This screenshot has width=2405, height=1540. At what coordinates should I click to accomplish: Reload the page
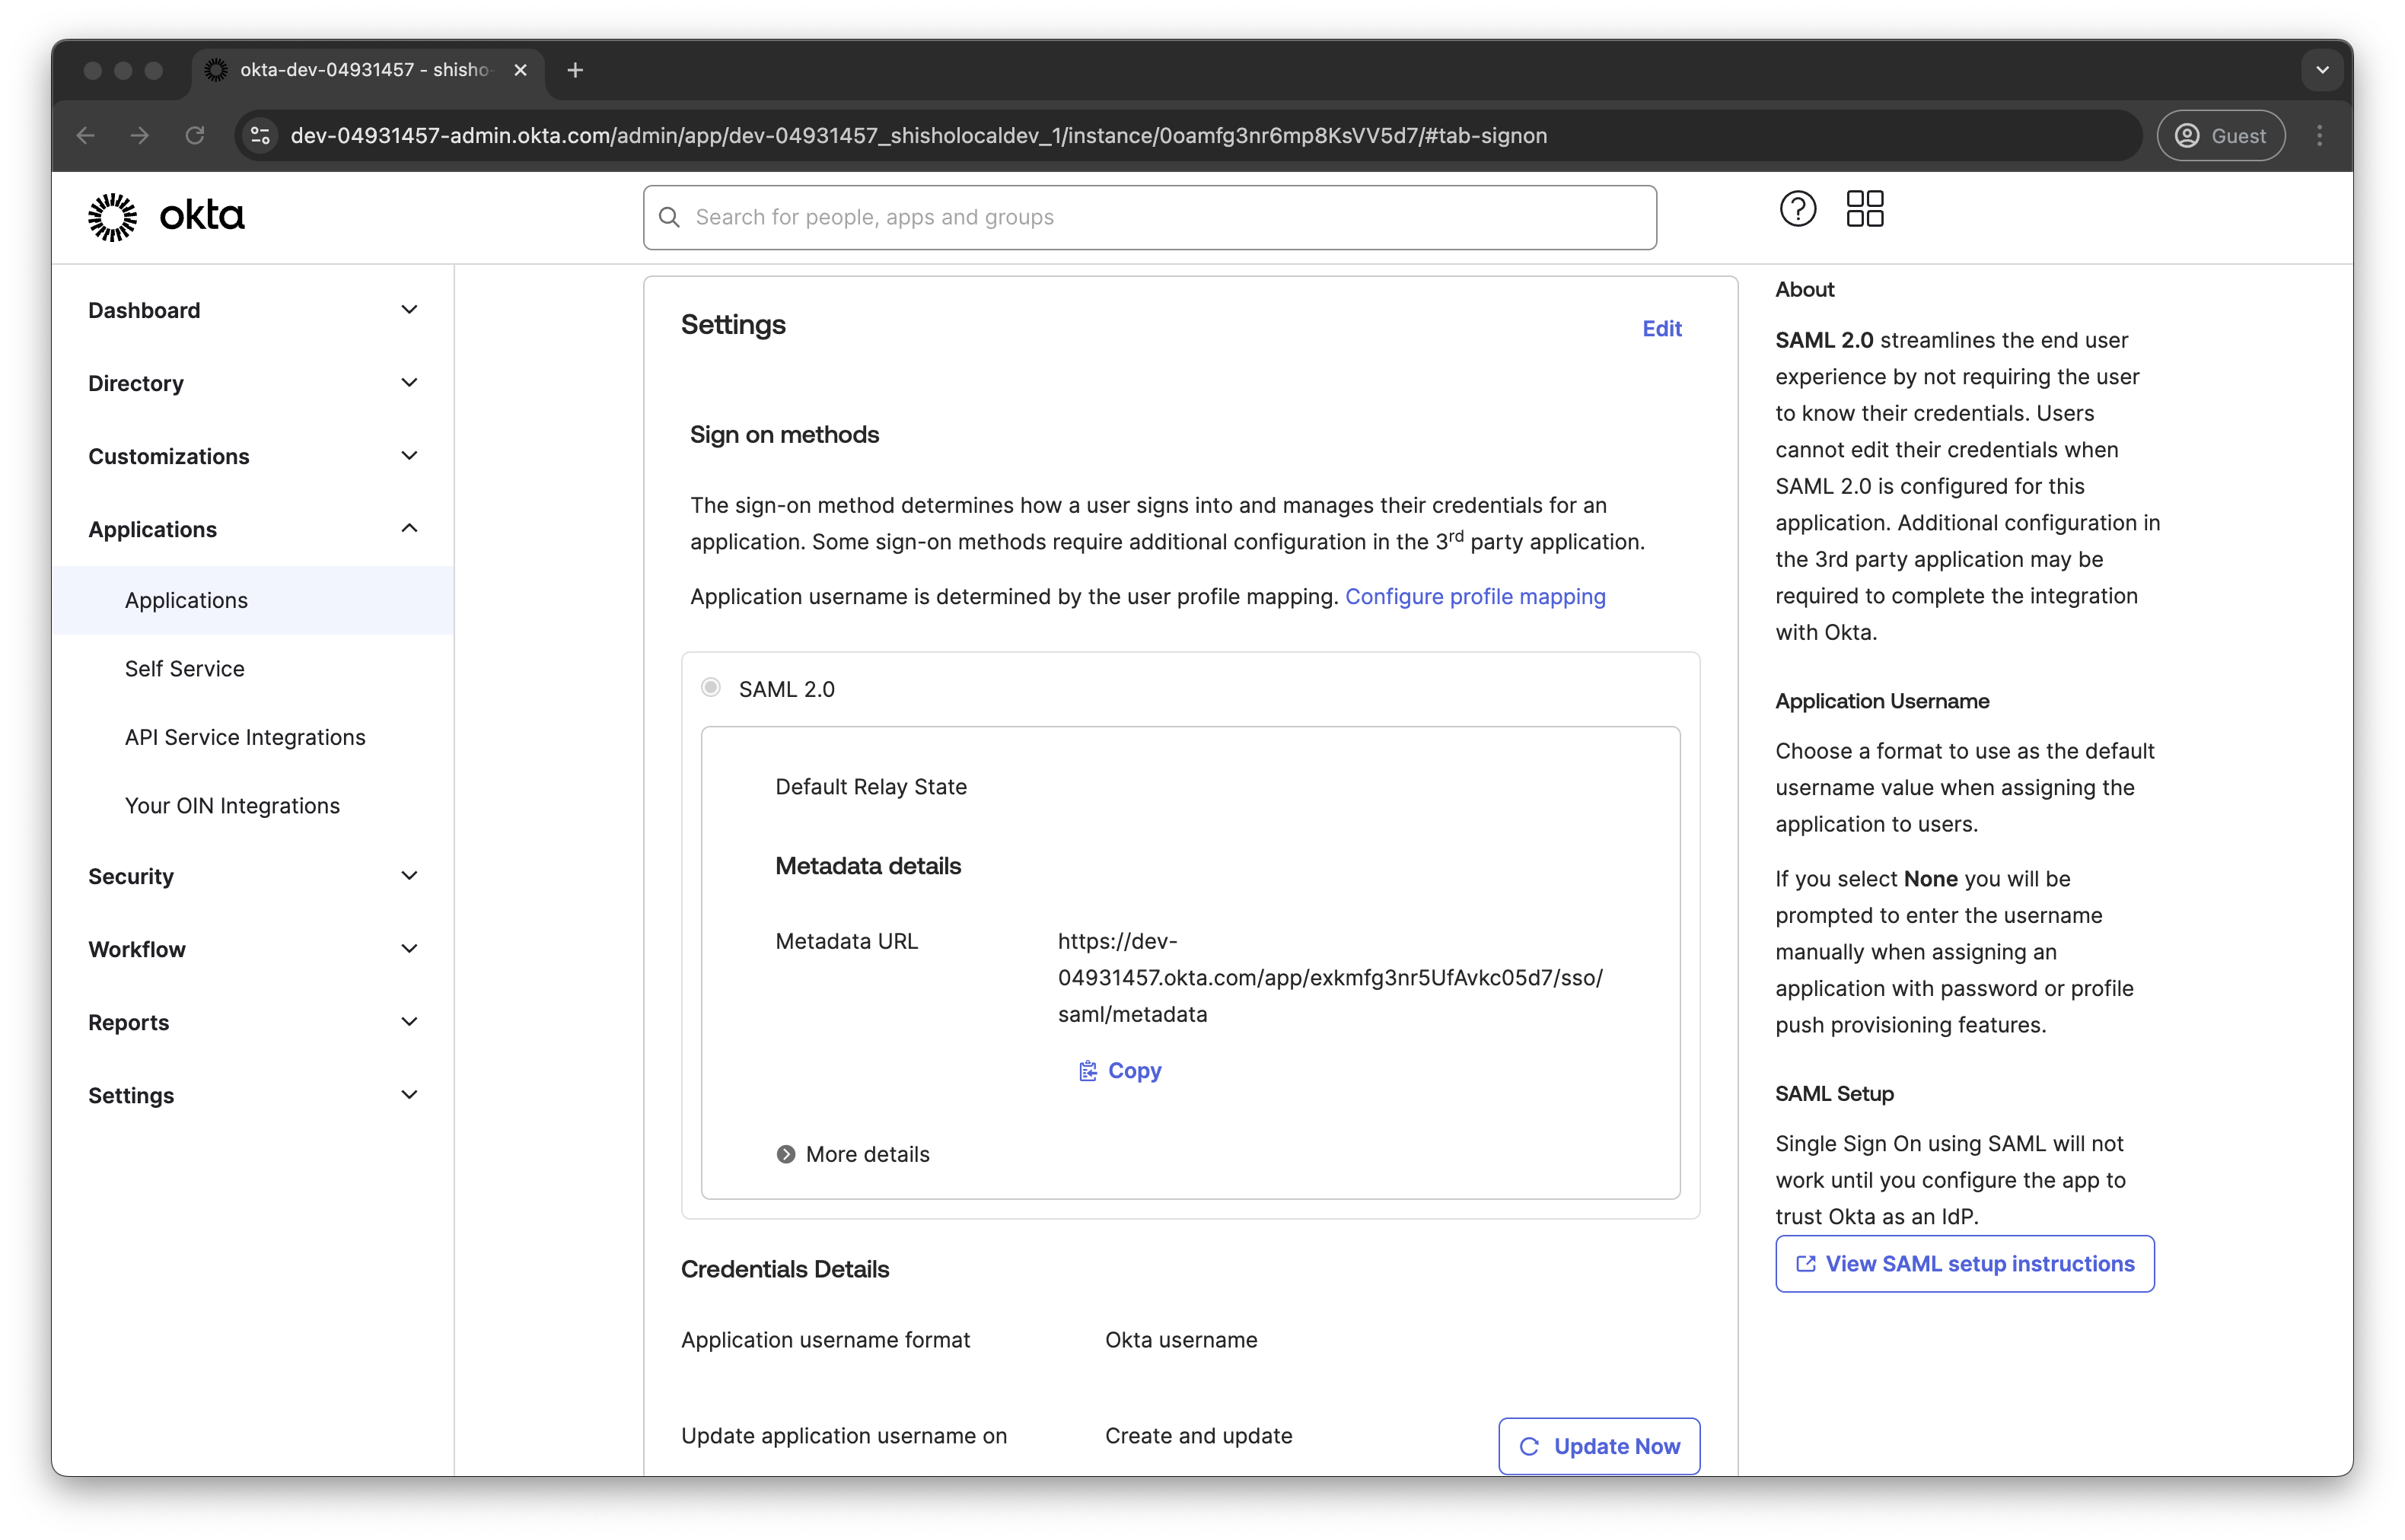[195, 135]
